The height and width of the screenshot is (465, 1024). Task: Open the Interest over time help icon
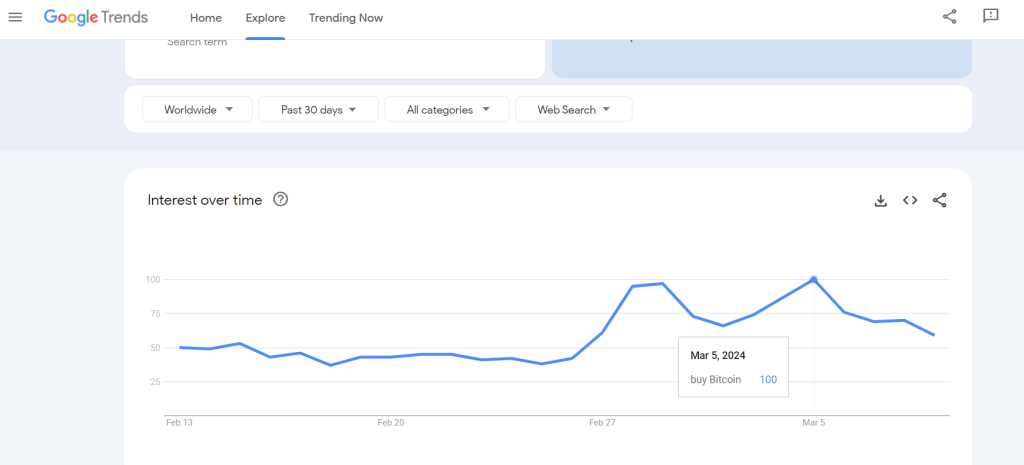click(281, 200)
